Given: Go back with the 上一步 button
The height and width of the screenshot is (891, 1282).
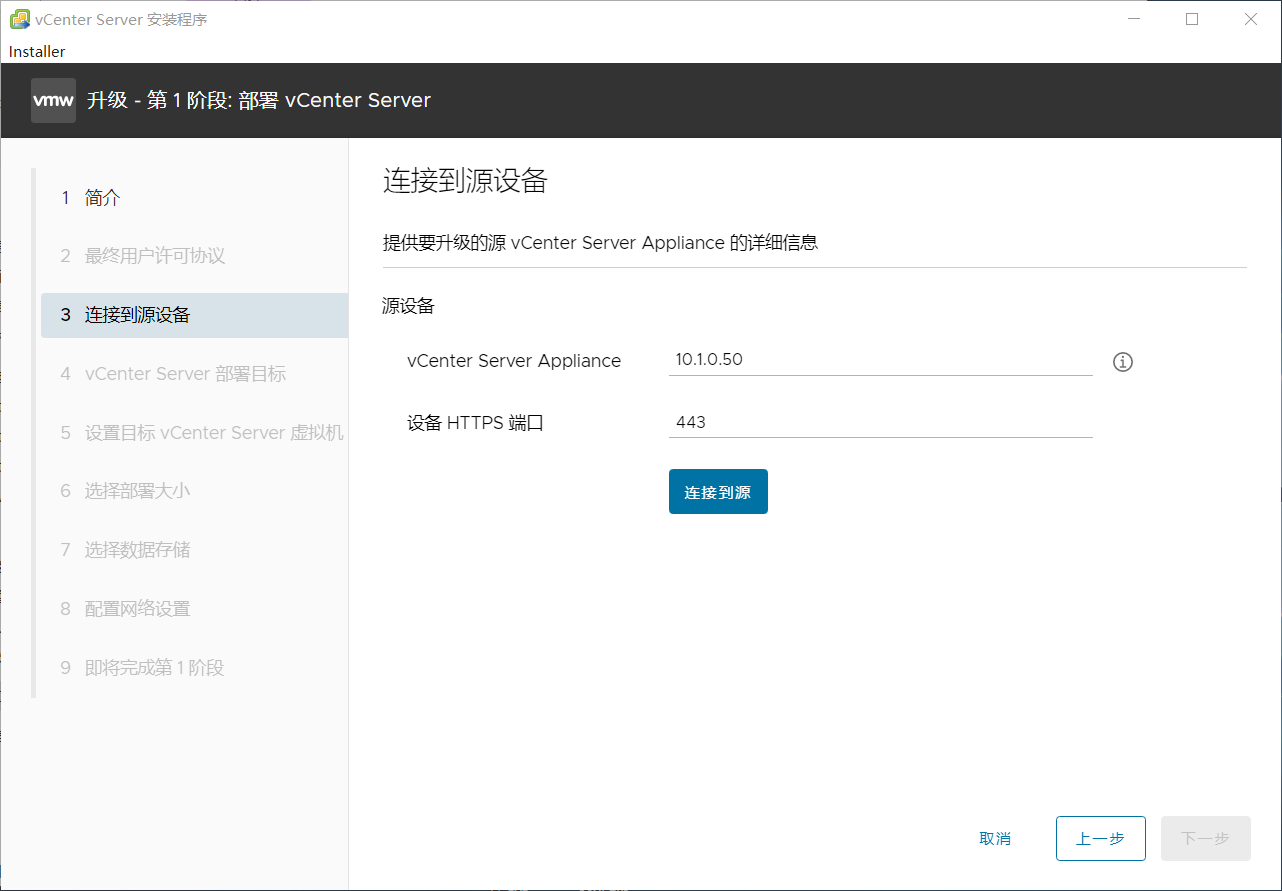Looking at the screenshot, I should [1100, 838].
